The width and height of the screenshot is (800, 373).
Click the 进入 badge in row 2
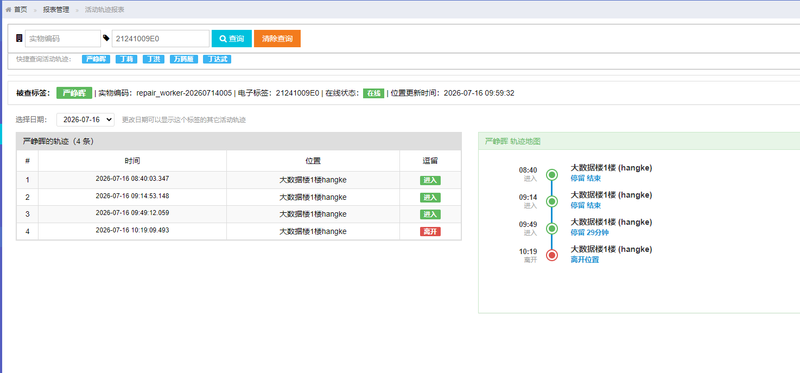pyautogui.click(x=430, y=197)
